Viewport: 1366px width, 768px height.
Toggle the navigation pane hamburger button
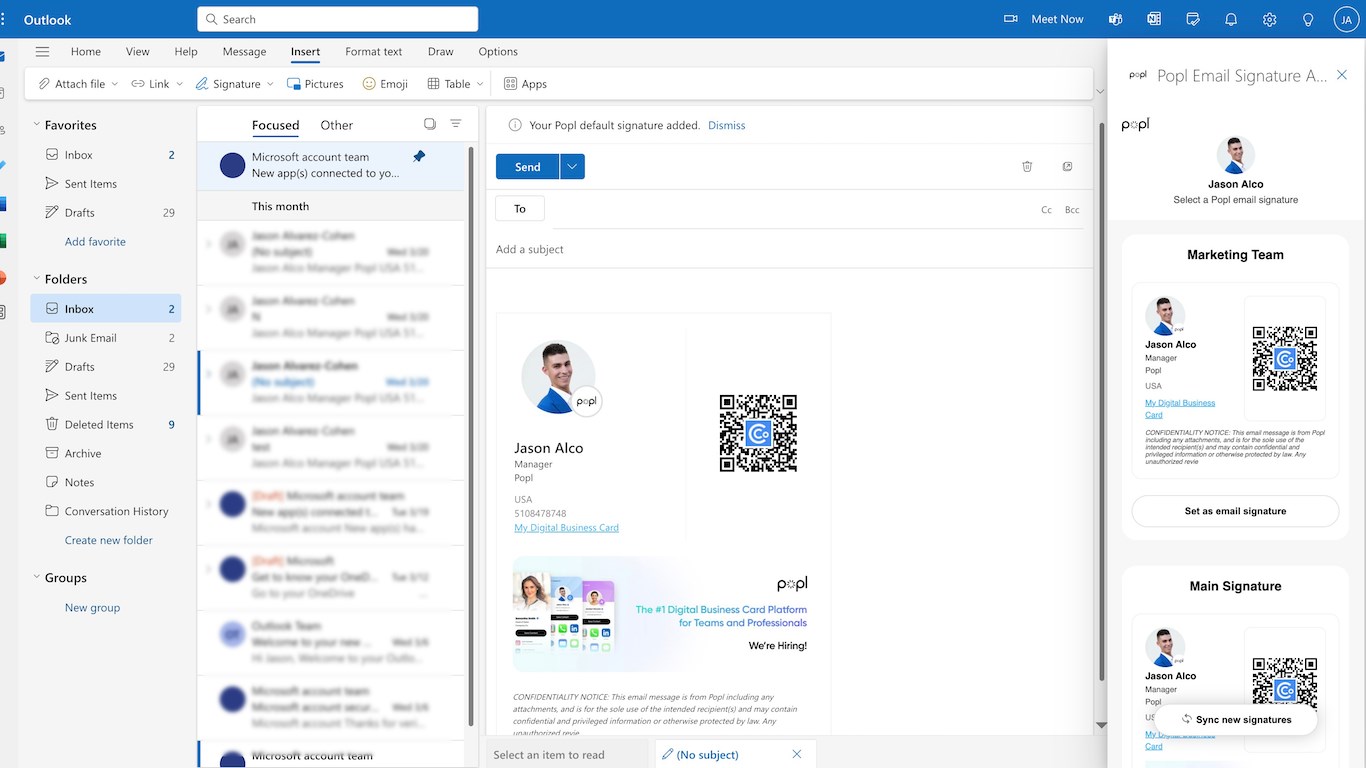(x=42, y=52)
